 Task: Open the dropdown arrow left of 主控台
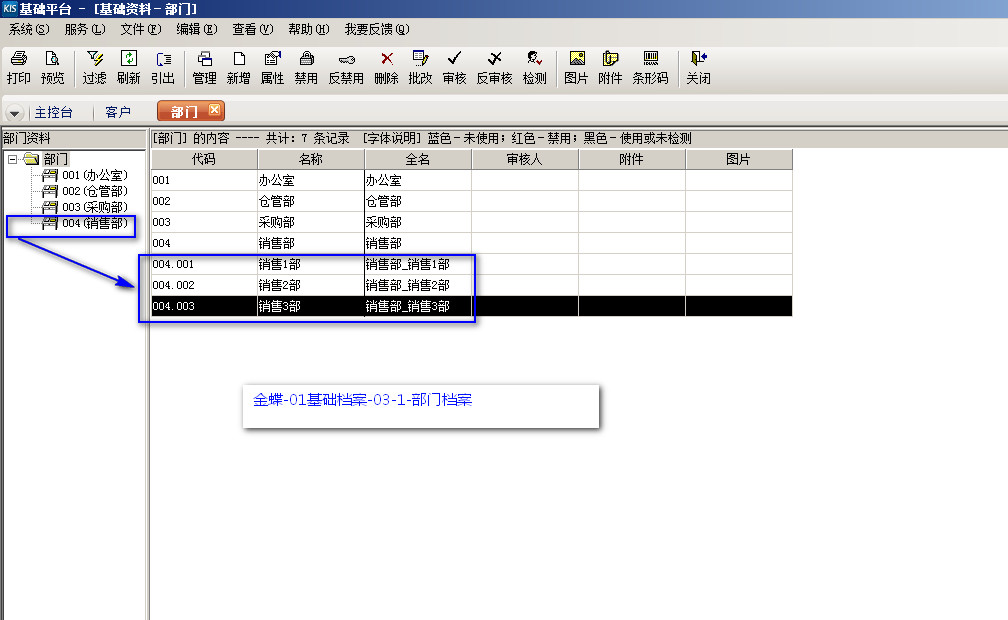tap(15, 113)
